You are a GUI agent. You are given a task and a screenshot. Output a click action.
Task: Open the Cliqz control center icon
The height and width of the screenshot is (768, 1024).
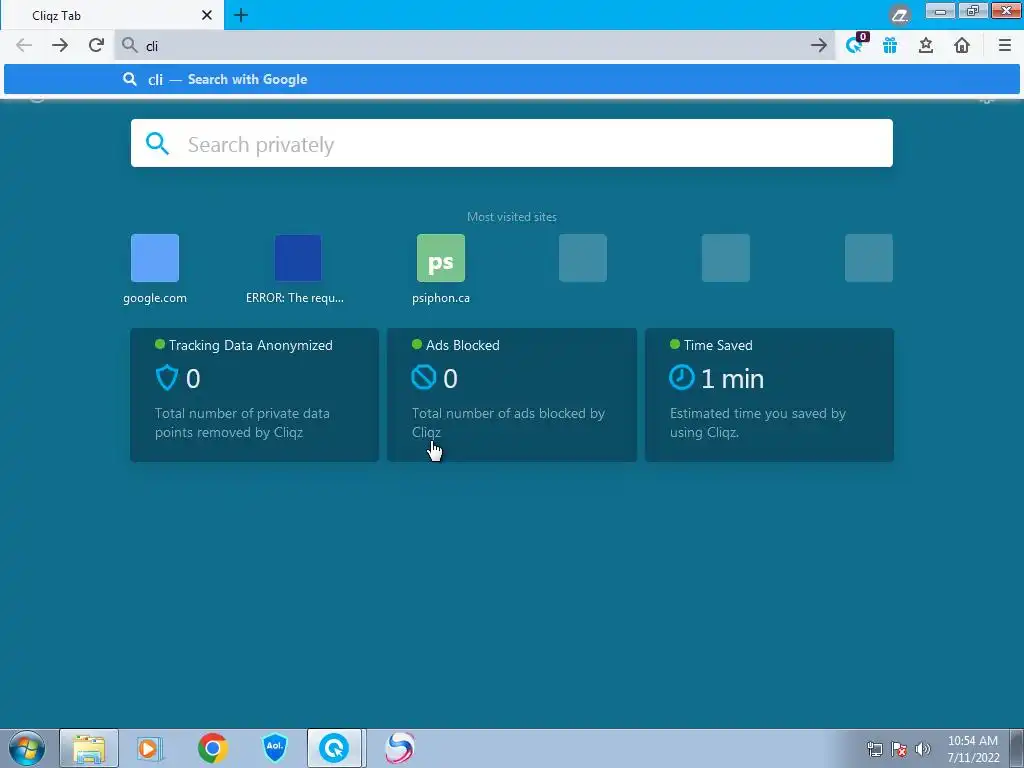855,44
